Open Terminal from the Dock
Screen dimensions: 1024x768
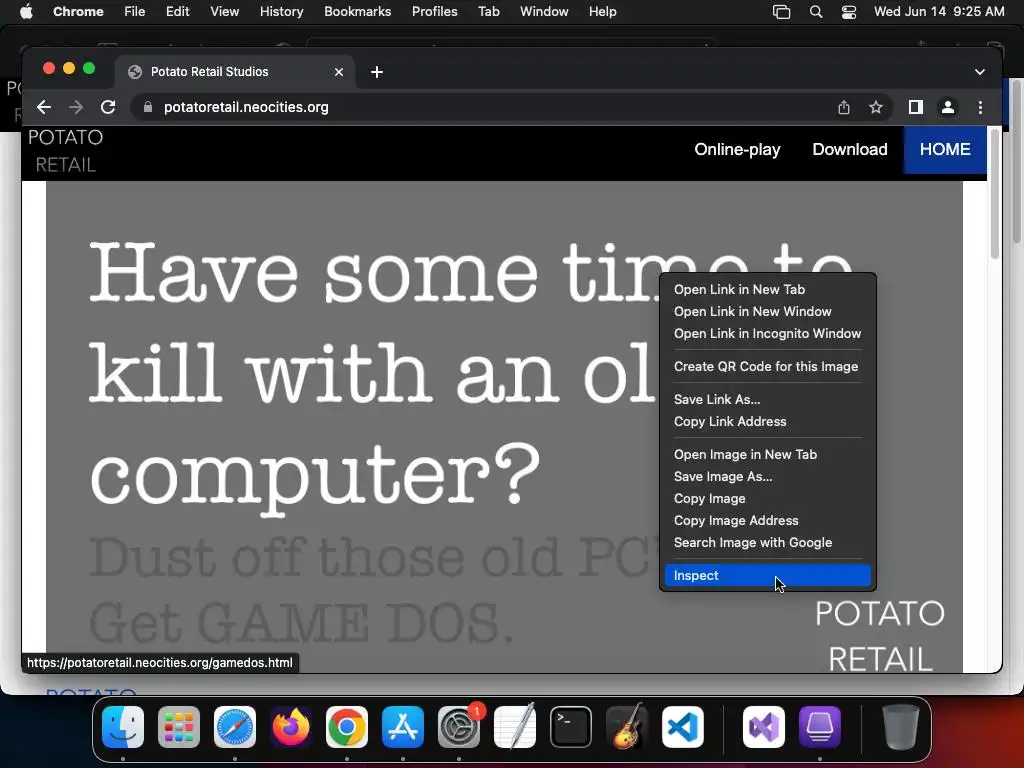tap(571, 727)
